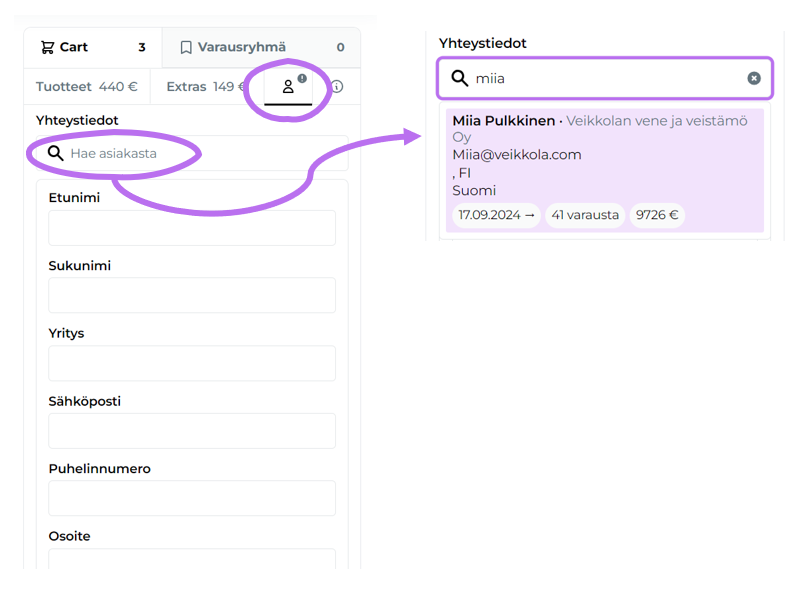Click the search field containing miia

(605, 78)
